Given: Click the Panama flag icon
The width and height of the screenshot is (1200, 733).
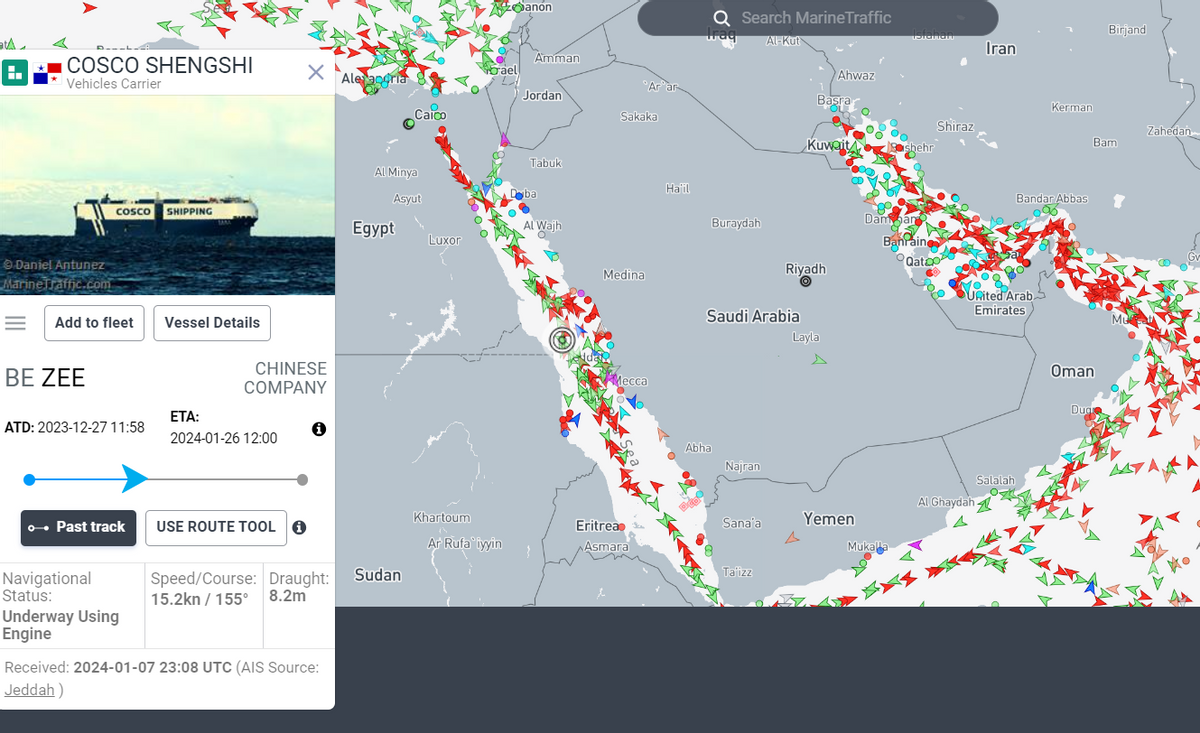Looking at the screenshot, I should 47,73.
